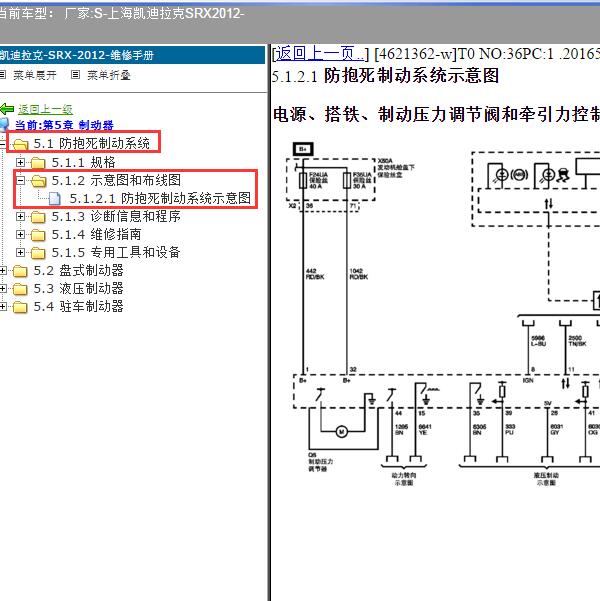Select 5.1.4 维修指南 tree item
The width and height of the screenshot is (600, 601).
tap(96, 235)
